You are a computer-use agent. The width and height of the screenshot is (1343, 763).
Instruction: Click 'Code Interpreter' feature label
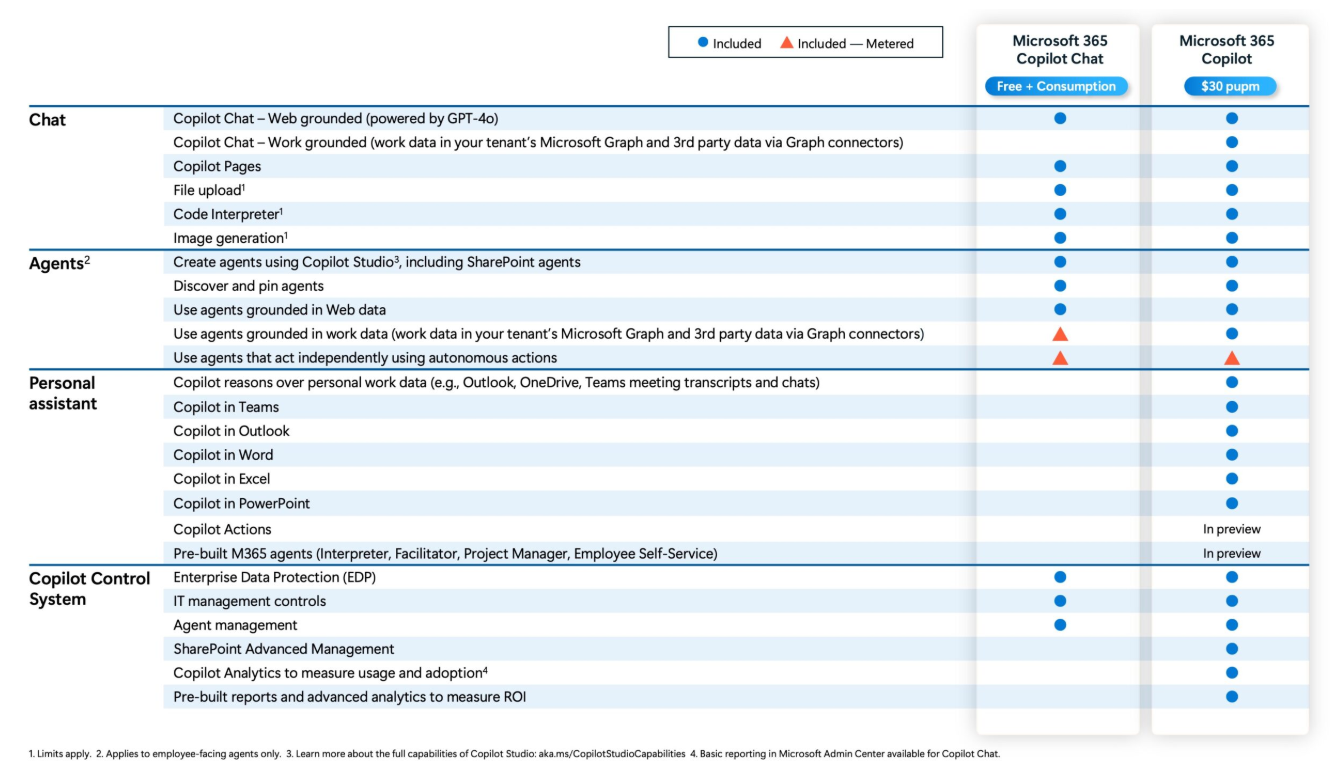point(228,214)
